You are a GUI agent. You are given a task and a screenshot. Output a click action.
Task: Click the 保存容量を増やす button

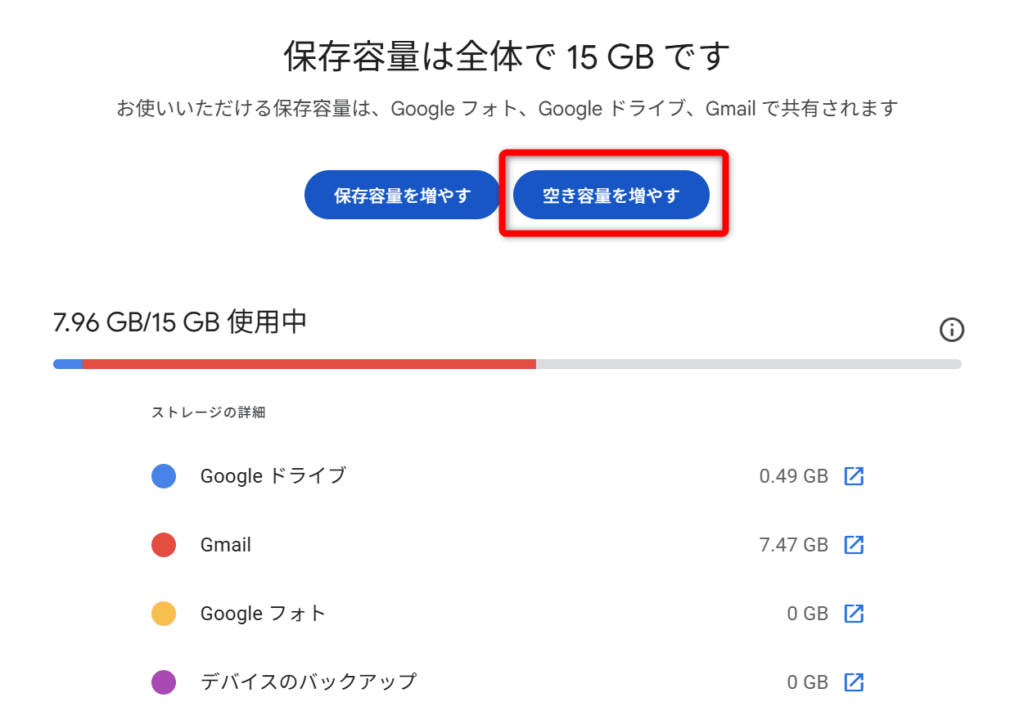pos(402,195)
